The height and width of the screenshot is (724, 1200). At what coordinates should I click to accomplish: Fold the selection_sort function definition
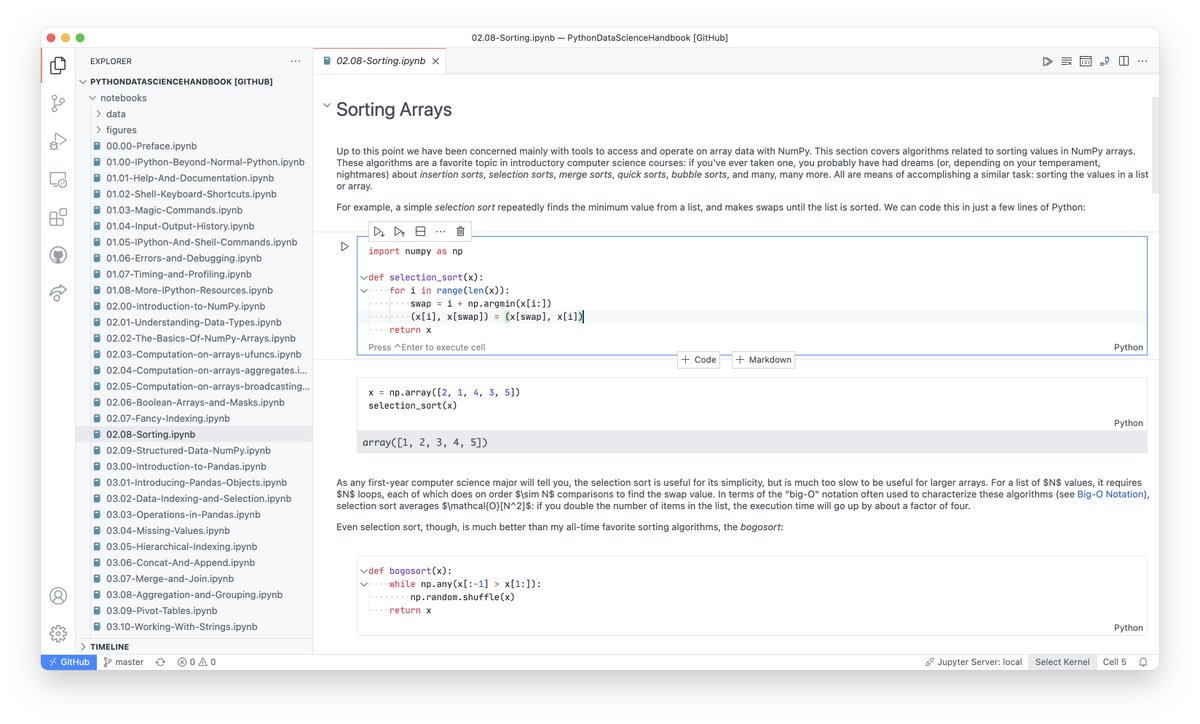[x=363, y=277]
